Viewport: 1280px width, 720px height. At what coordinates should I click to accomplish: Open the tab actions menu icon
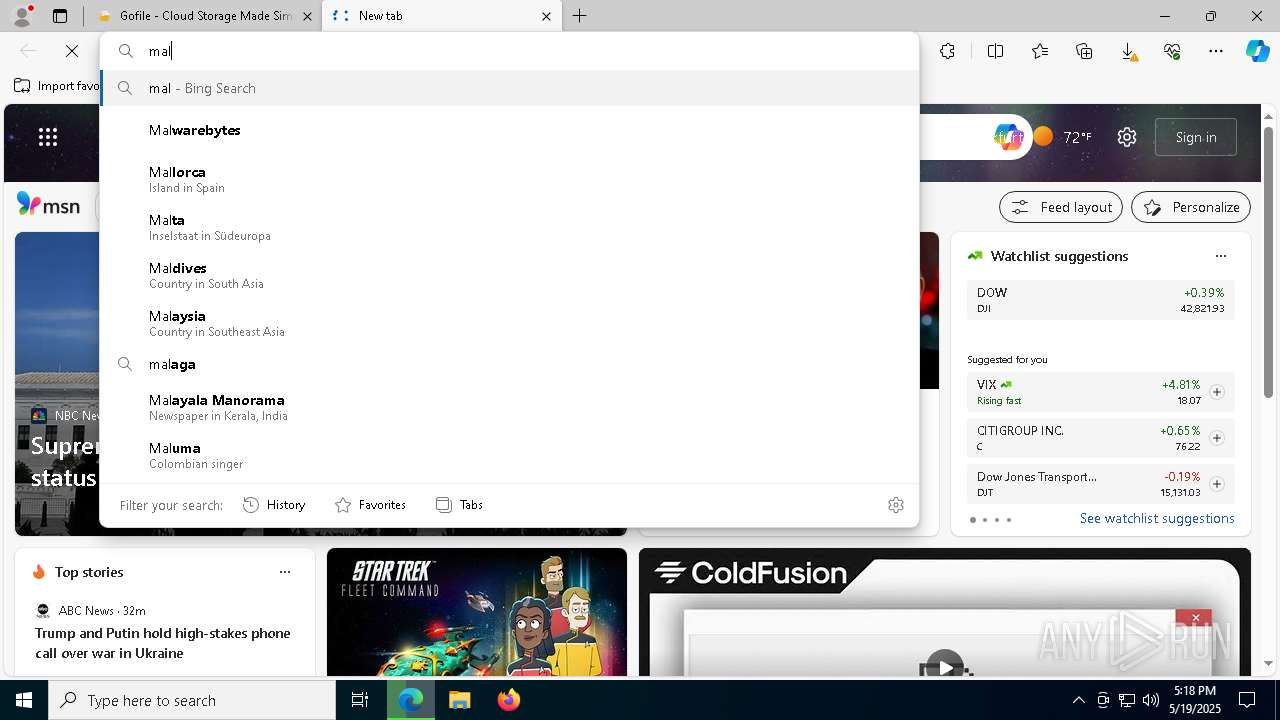60,16
